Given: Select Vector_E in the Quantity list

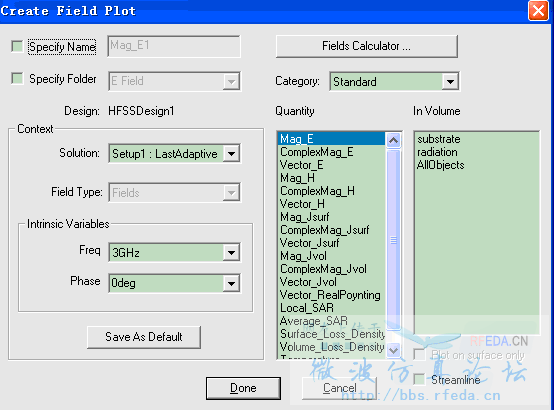Looking at the screenshot, I should coord(302,165).
